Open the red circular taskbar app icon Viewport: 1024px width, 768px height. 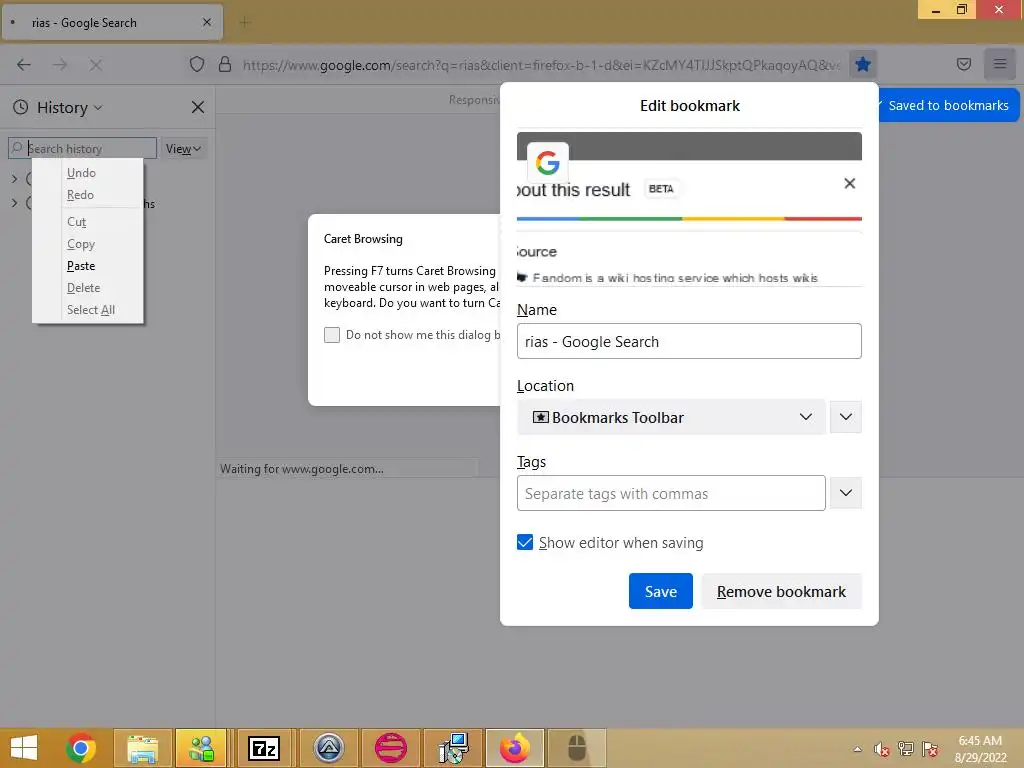[391, 748]
